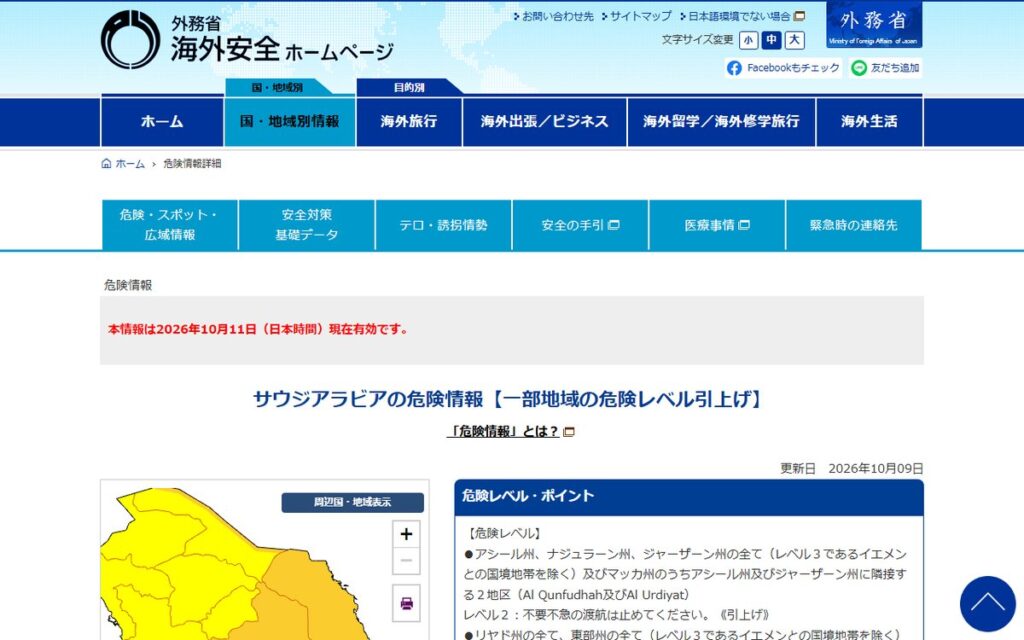Select 国・地域別情報 navigation tab

click(290, 121)
